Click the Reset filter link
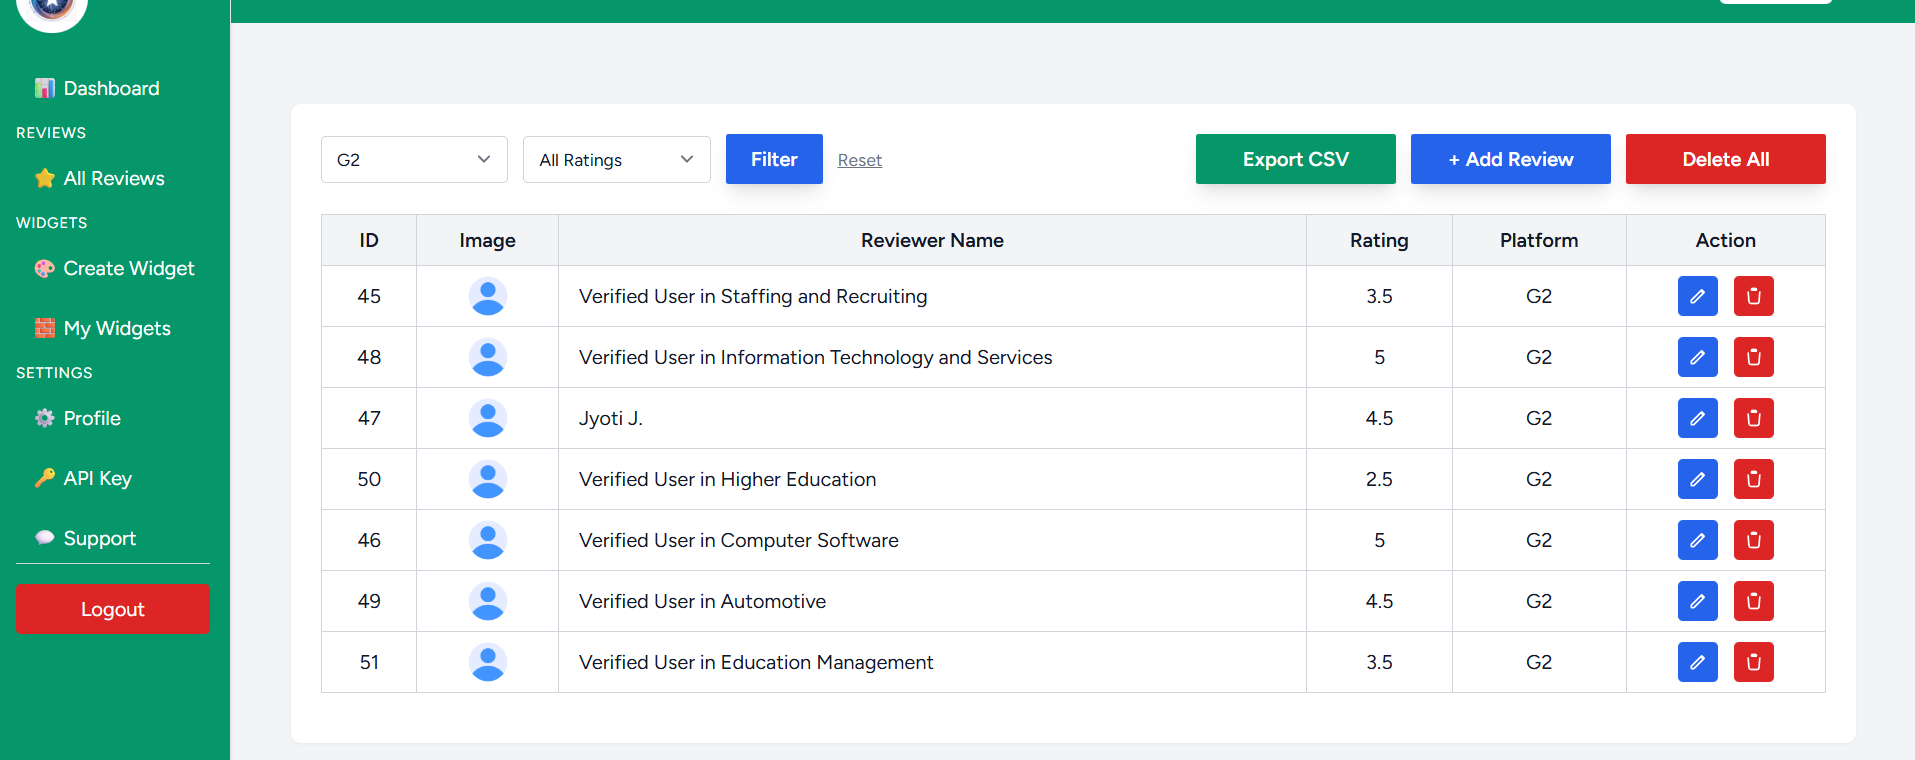The width and height of the screenshot is (1915, 760). point(859,160)
